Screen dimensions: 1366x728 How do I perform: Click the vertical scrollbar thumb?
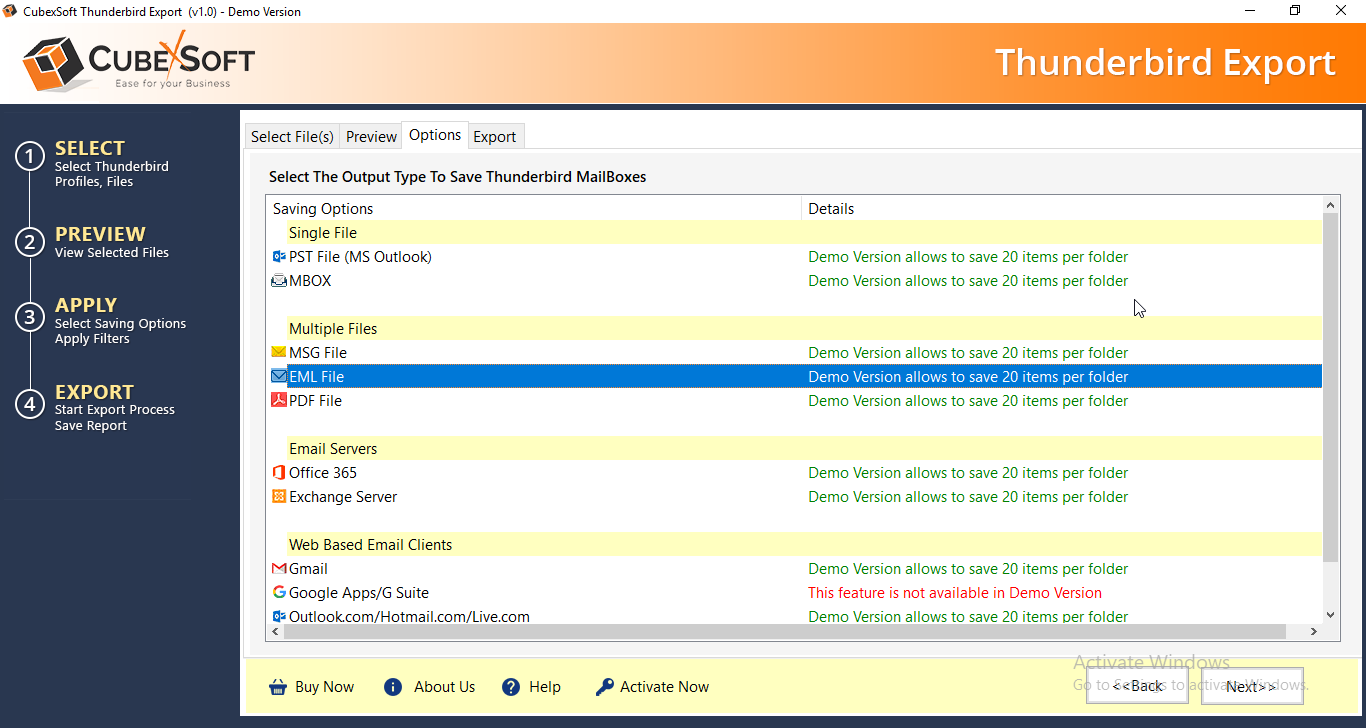[1330, 386]
